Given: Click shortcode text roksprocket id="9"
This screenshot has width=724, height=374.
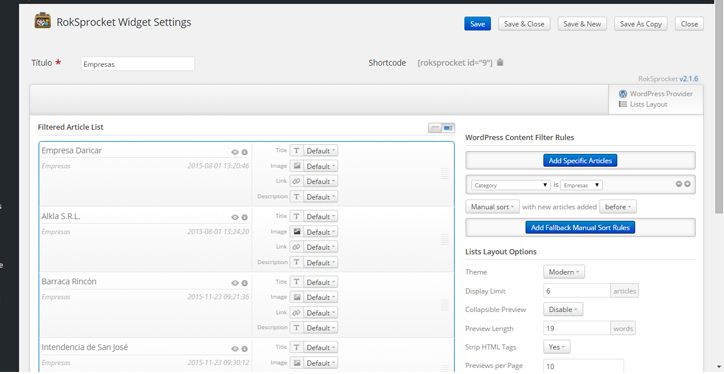Looking at the screenshot, I should tap(455, 63).
